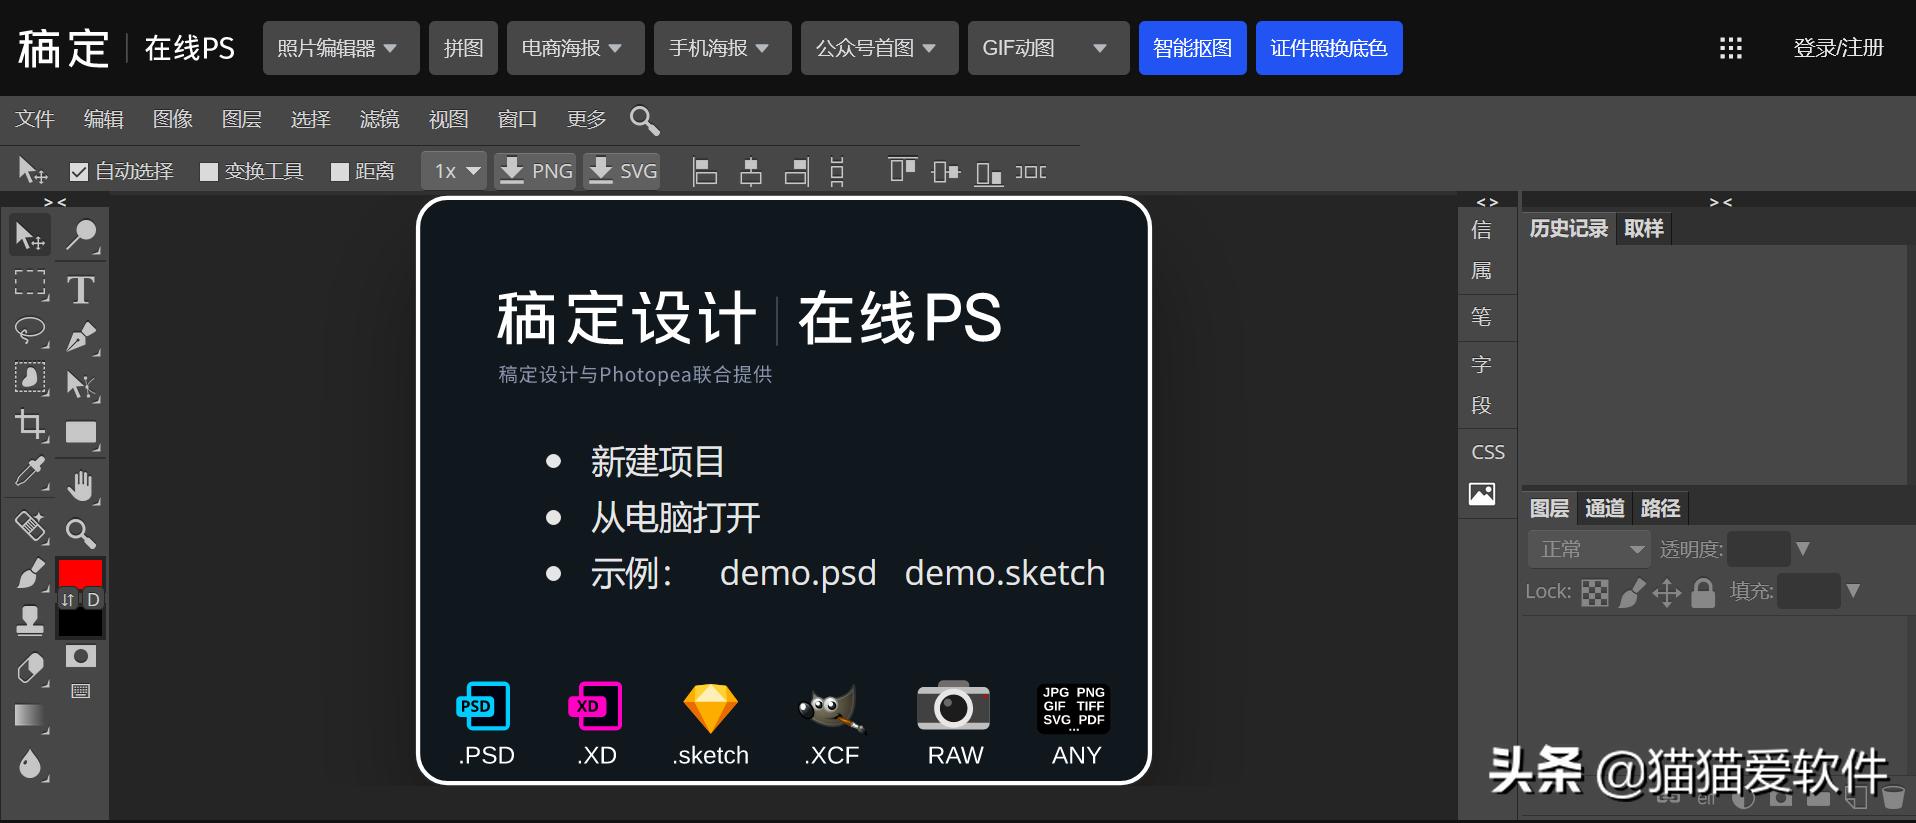
Task: Select the Object Selection tool
Action: pos(30,378)
